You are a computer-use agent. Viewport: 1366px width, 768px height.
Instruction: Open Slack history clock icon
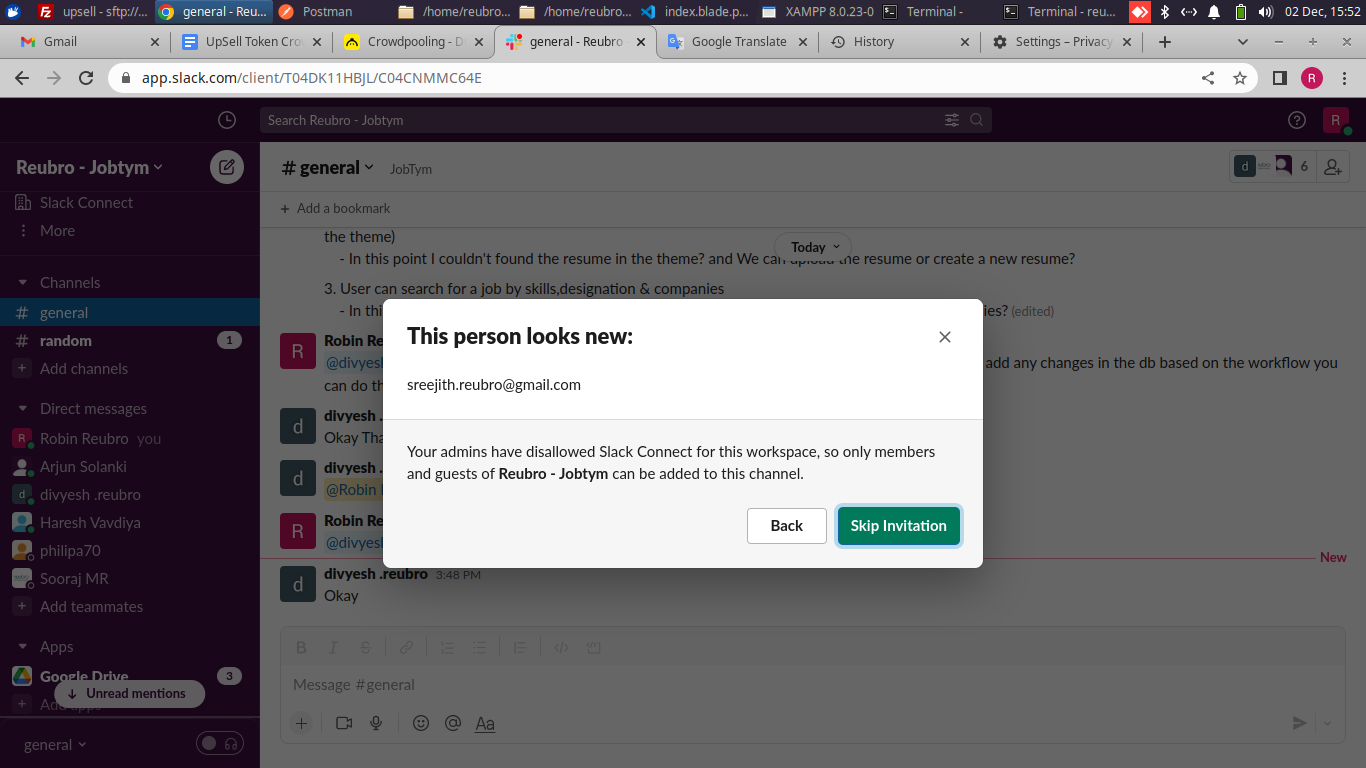[x=227, y=120]
